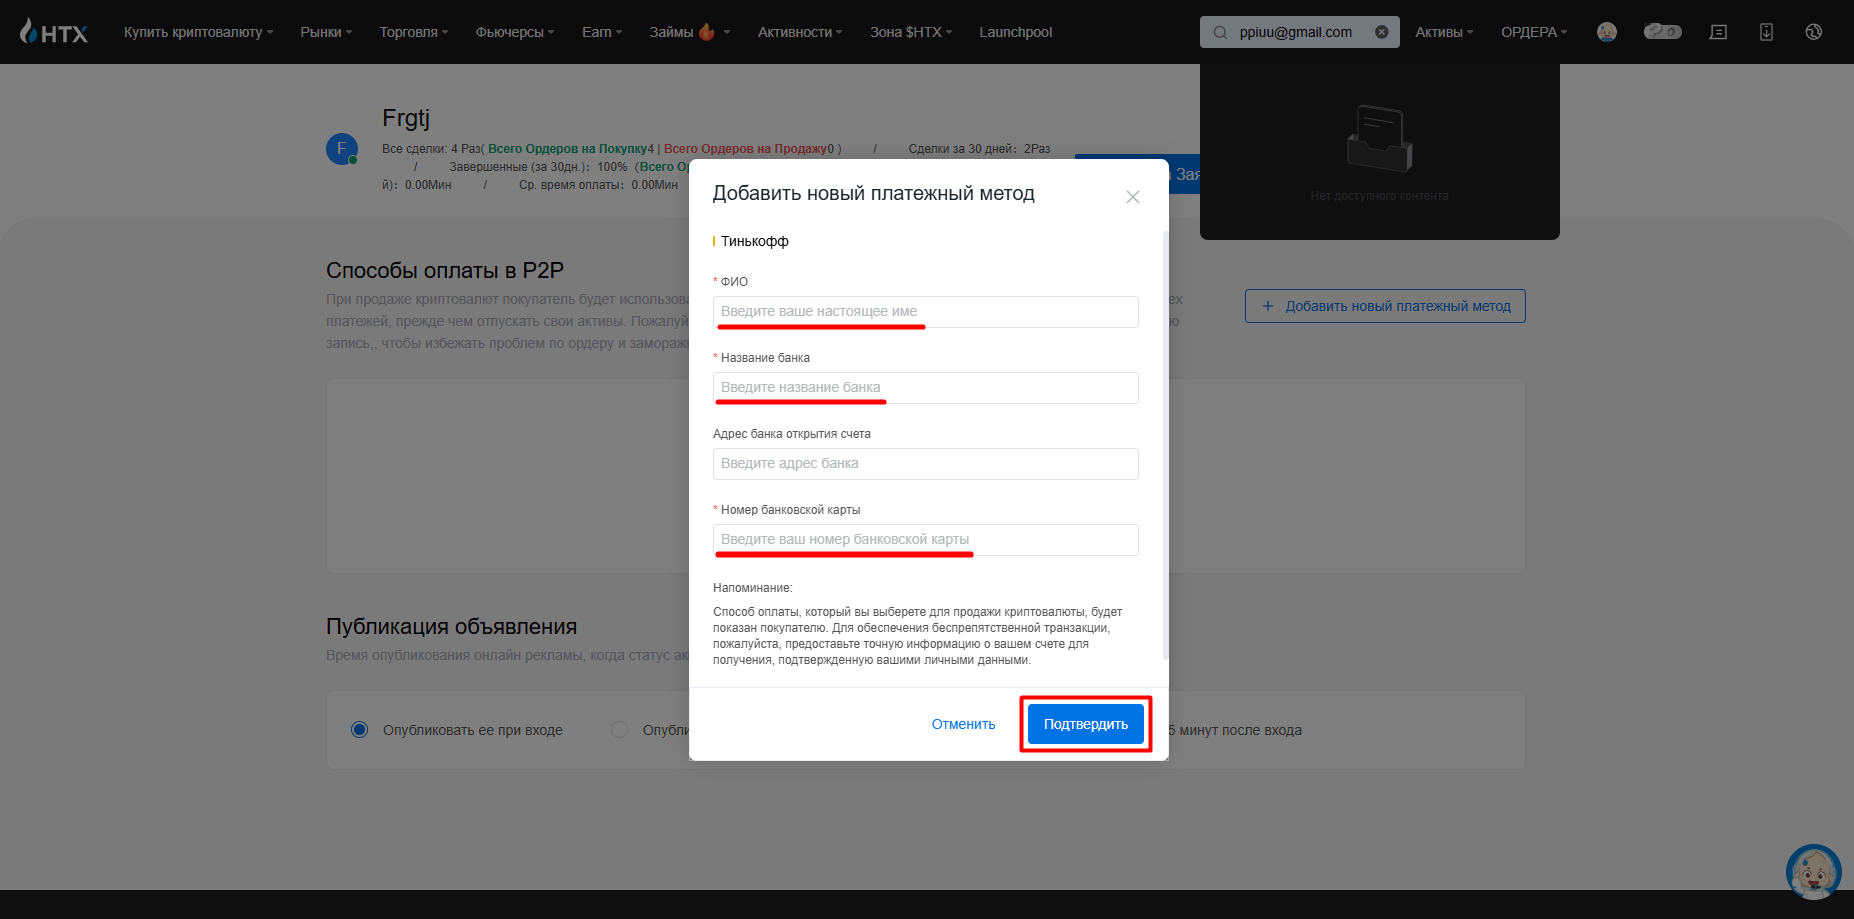
Task: Click the HTX logo
Action: coord(54,32)
